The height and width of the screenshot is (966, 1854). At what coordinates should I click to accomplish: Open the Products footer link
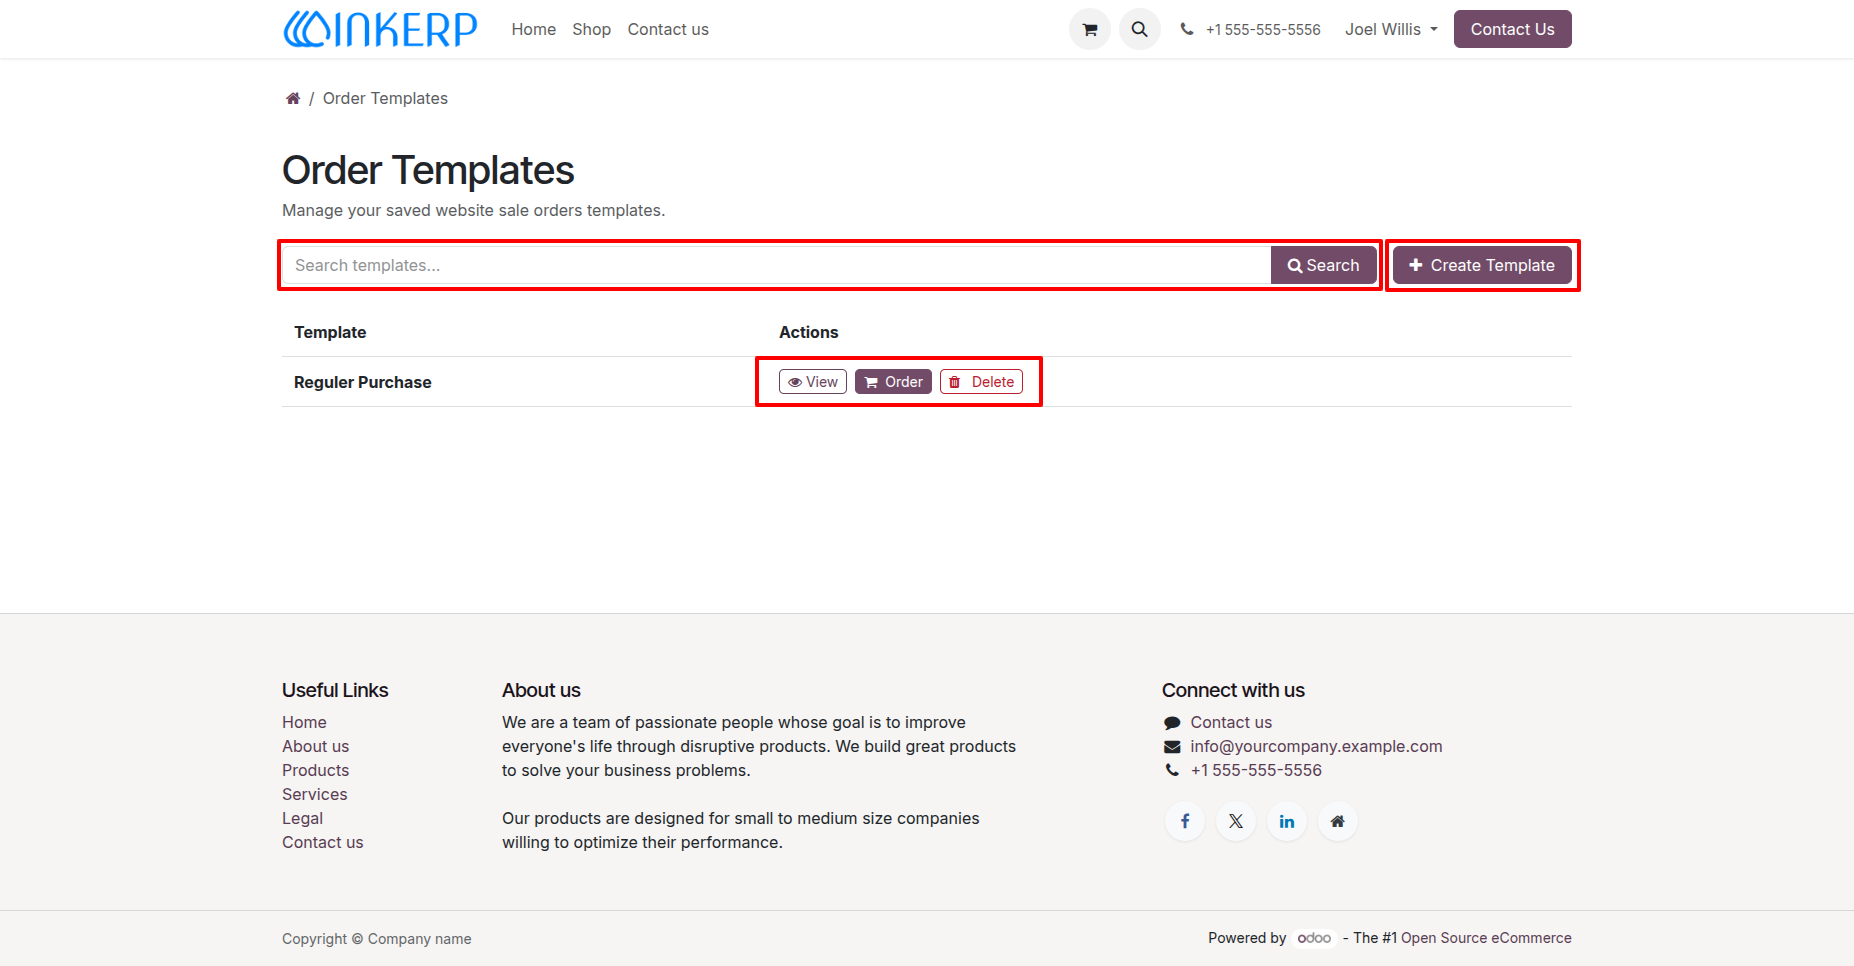click(315, 770)
